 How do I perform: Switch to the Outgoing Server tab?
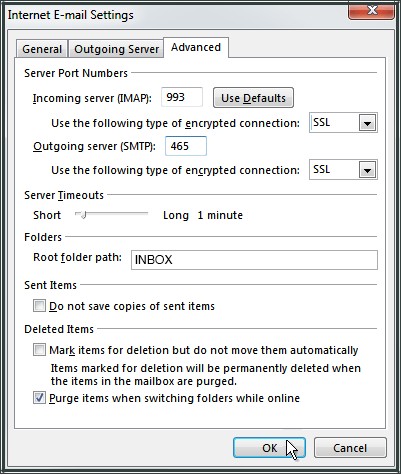click(x=116, y=49)
